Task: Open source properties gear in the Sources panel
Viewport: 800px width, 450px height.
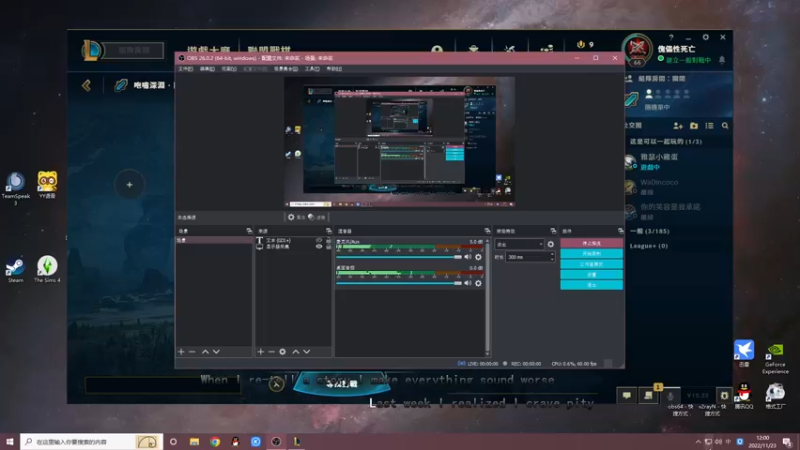Action: point(283,352)
